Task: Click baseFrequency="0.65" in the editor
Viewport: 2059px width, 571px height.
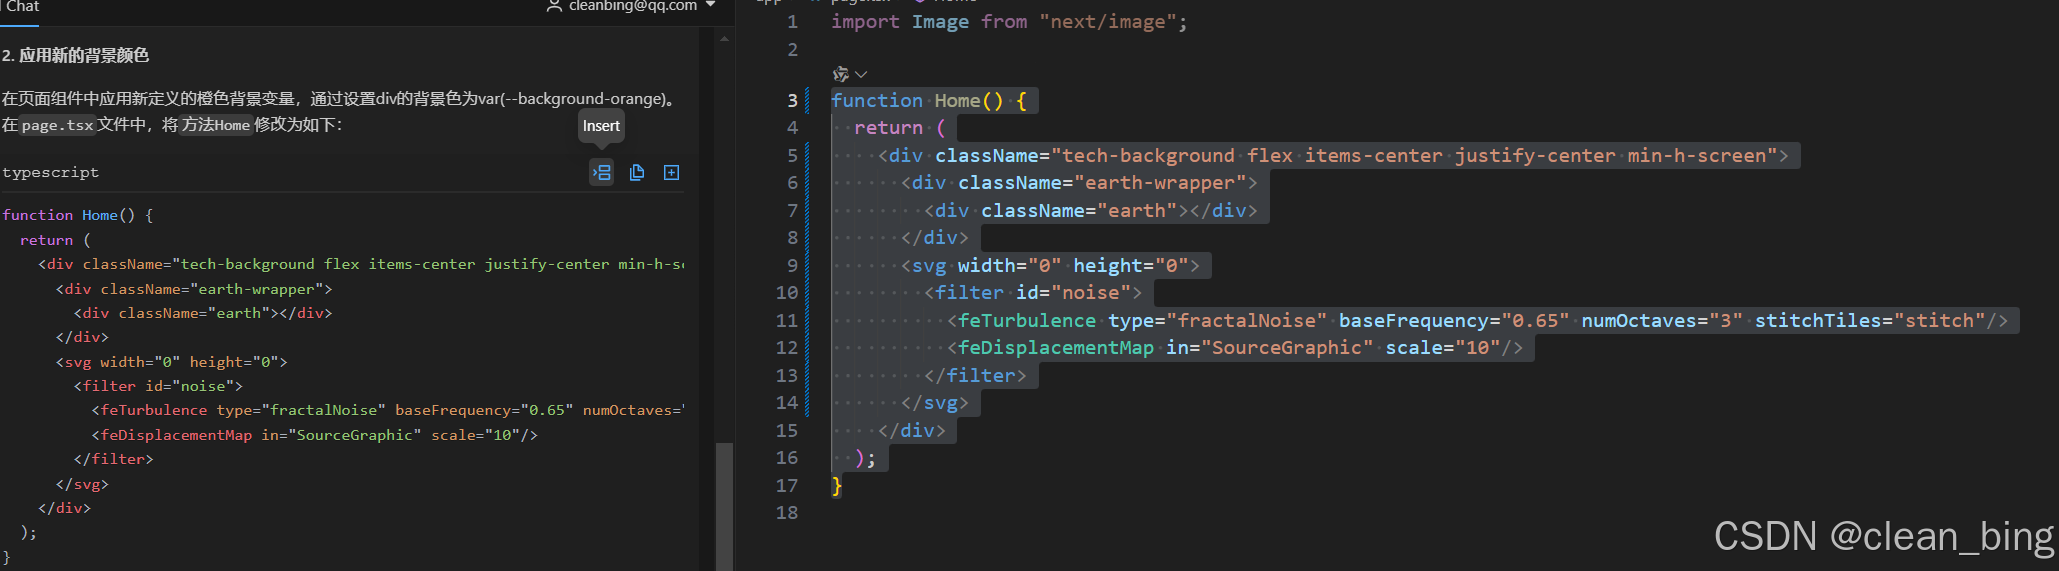Action: click(x=1454, y=320)
